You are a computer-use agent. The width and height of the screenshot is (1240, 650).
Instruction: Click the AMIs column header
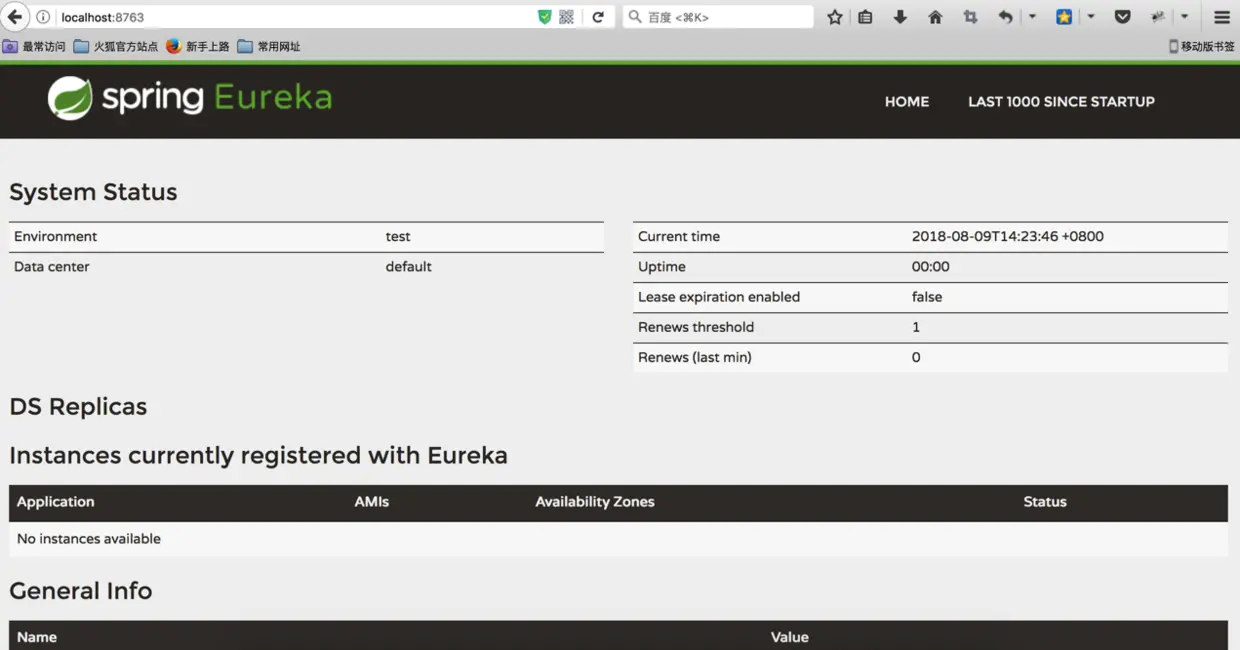[372, 502]
